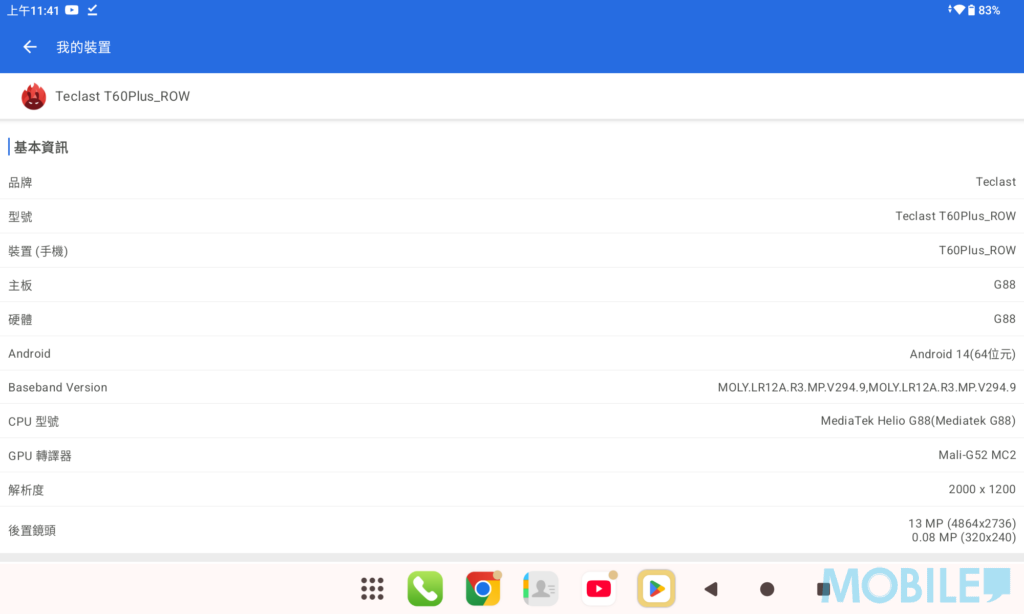Screen dimensions: 1024x614
Task: Open the Contacts app in the taskbar
Action: (540, 589)
